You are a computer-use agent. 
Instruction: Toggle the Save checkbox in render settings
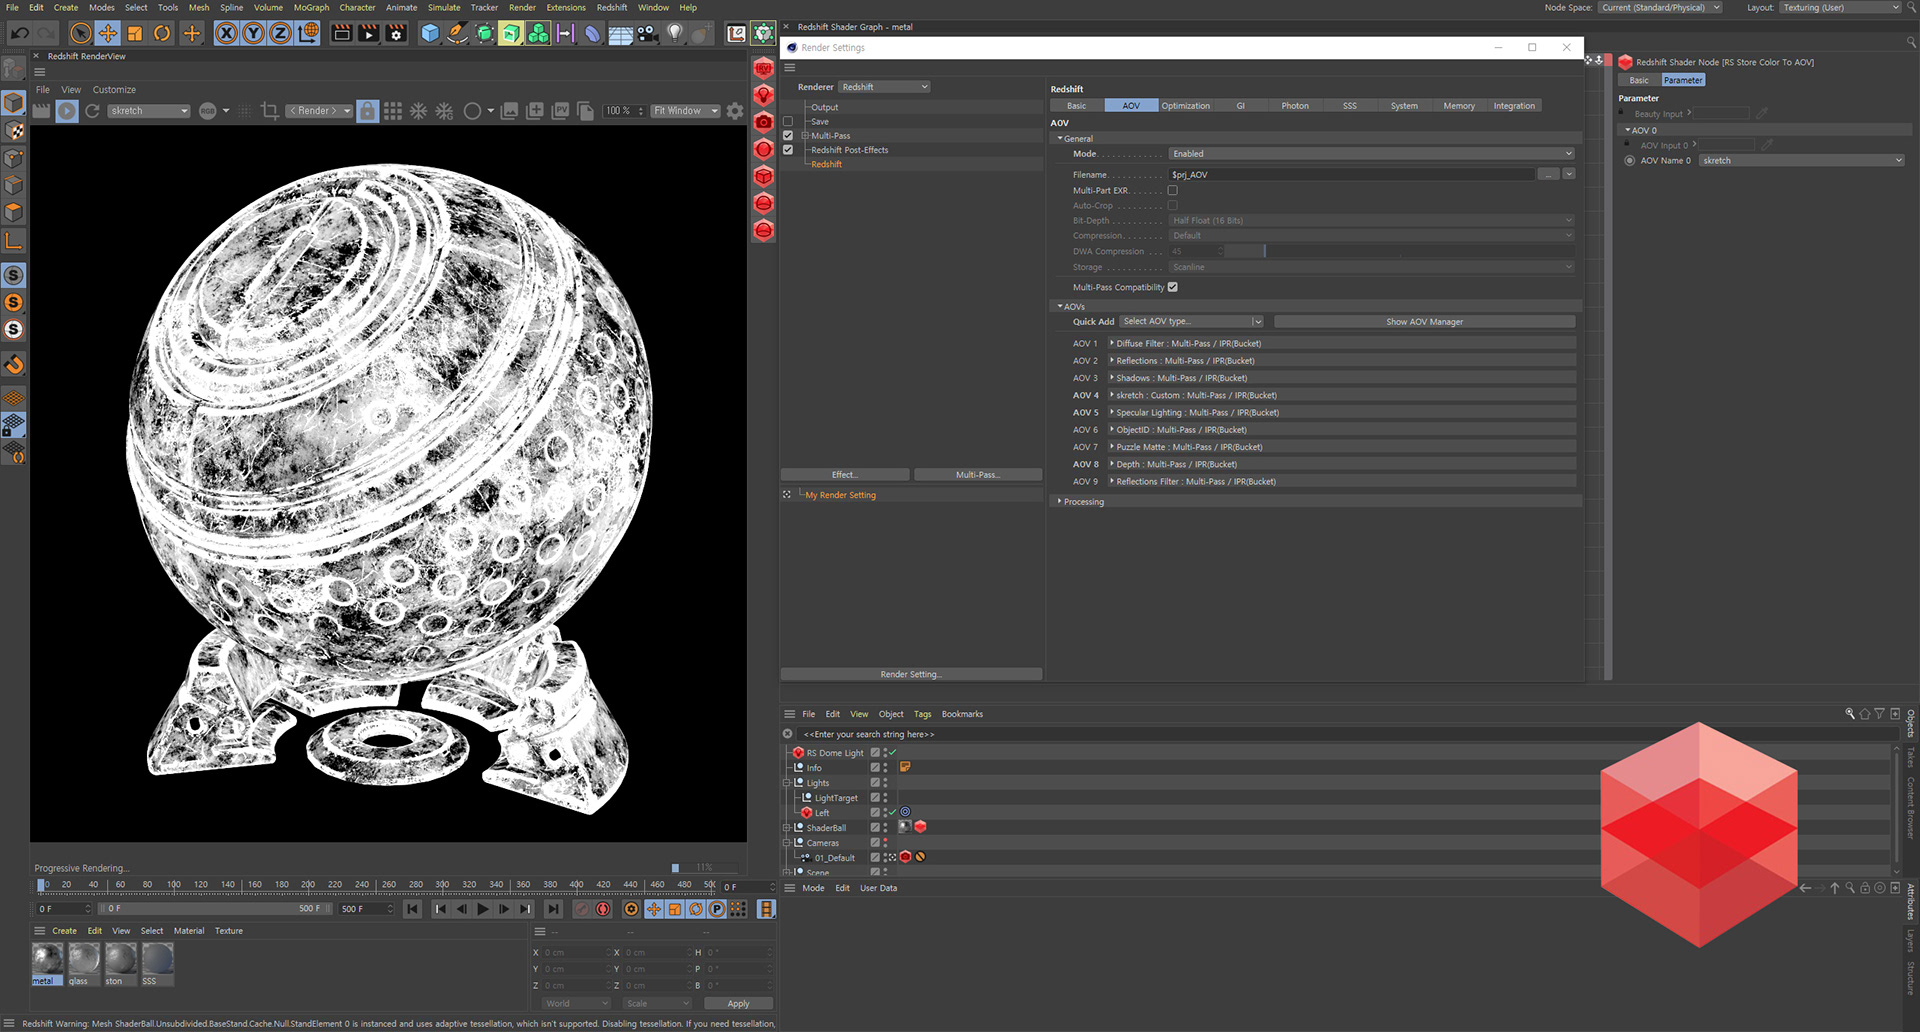788,122
